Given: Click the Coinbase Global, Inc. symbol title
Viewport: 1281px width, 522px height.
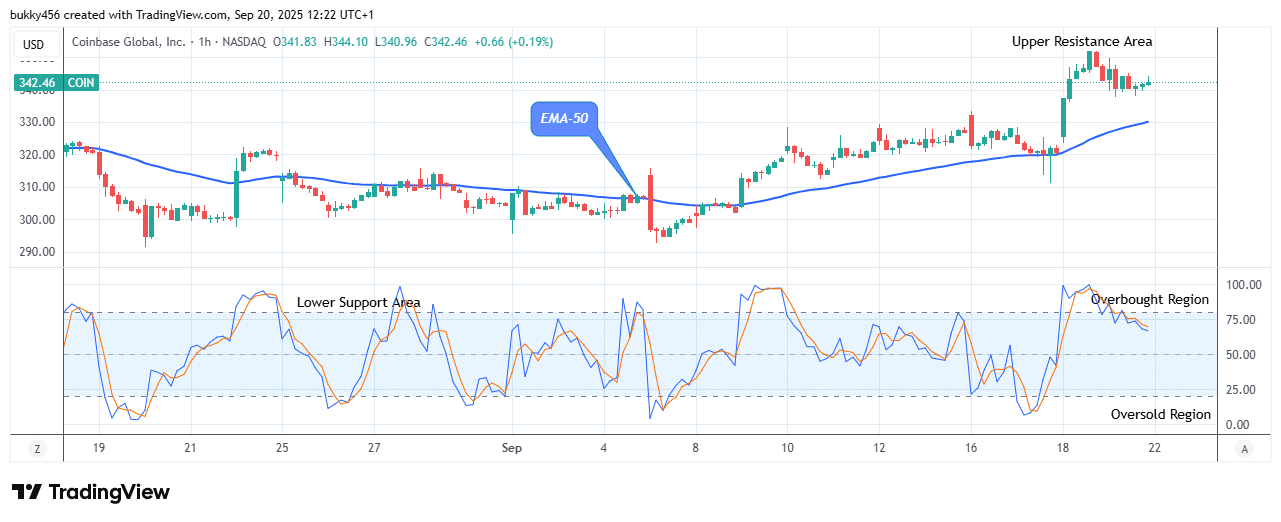Looking at the screenshot, I should pyautogui.click(x=128, y=42).
